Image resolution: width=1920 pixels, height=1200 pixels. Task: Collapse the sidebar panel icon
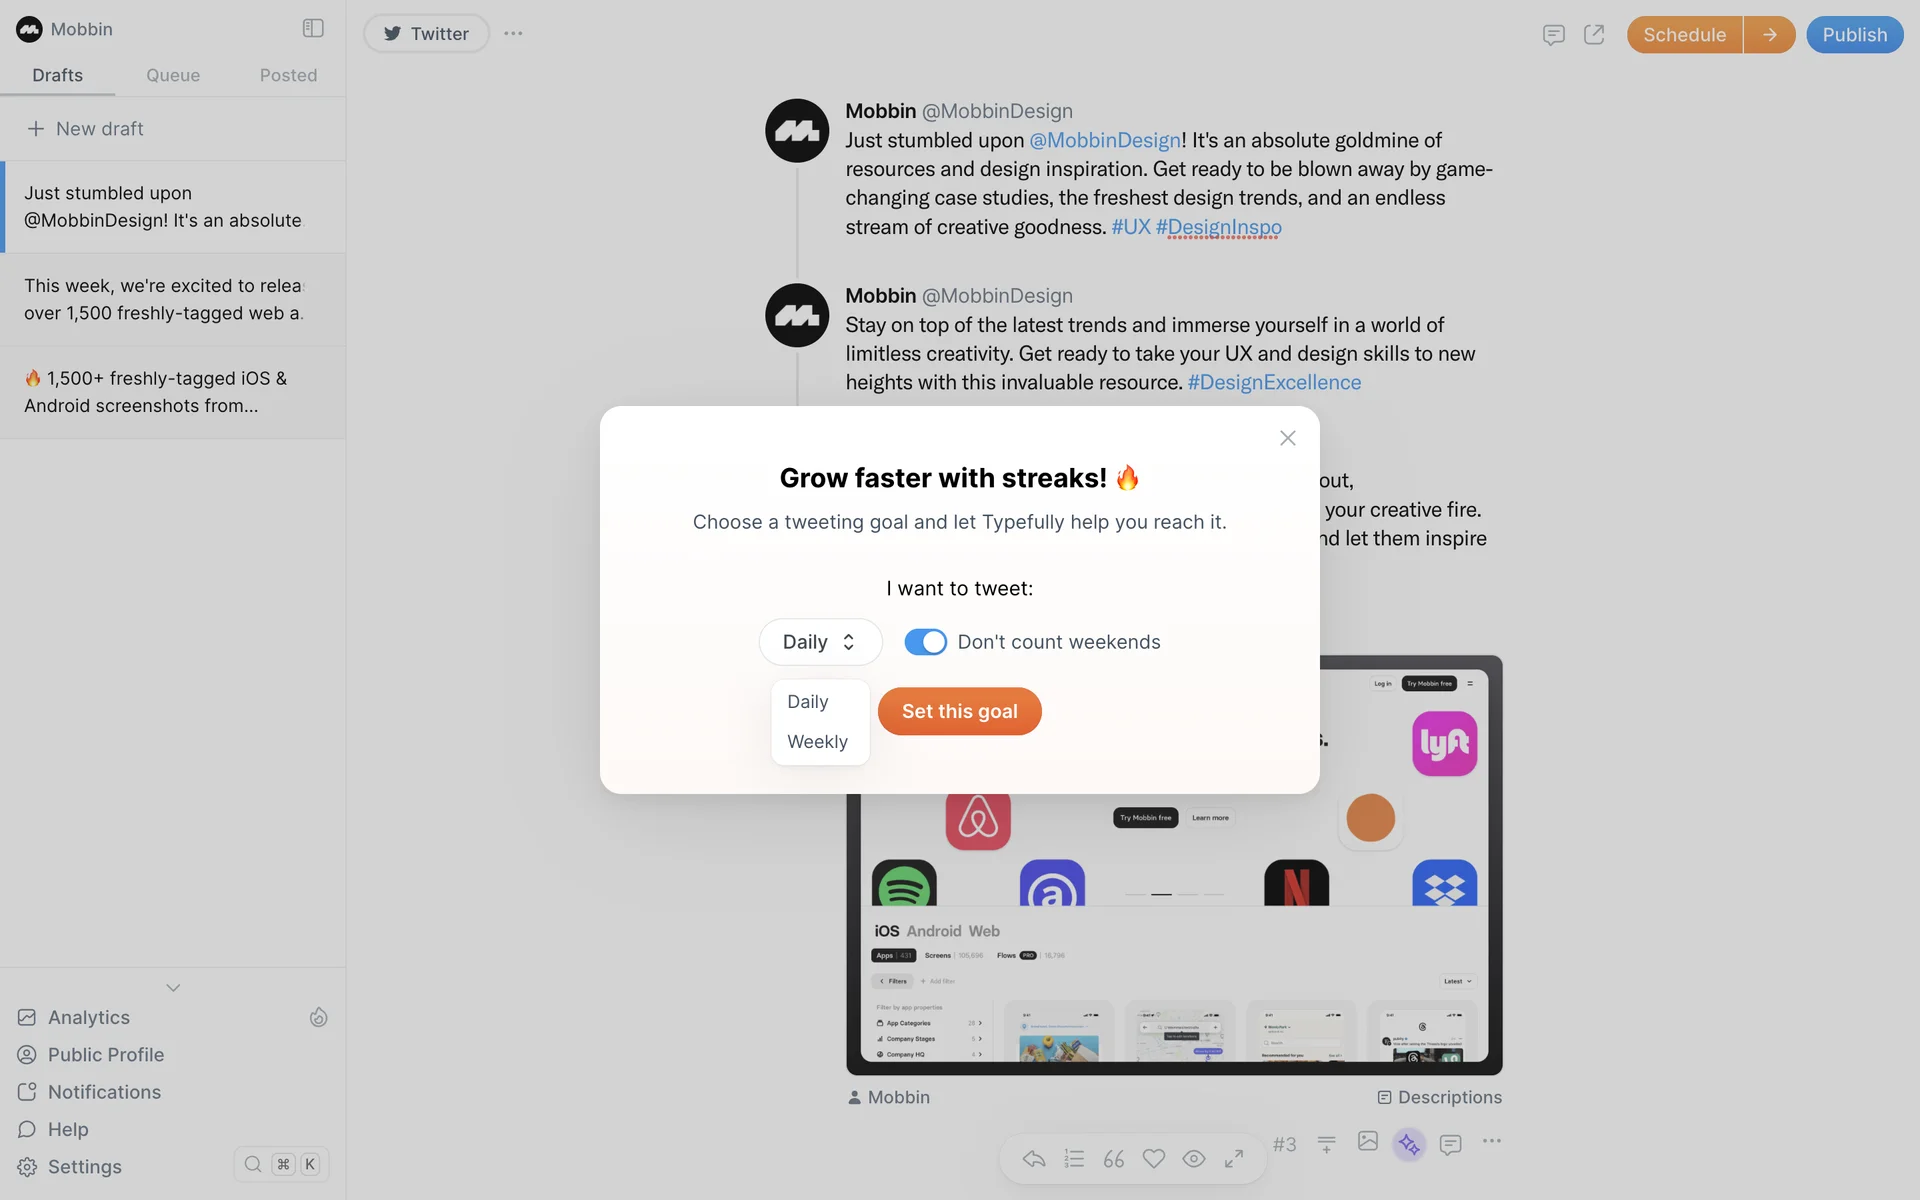[313, 28]
